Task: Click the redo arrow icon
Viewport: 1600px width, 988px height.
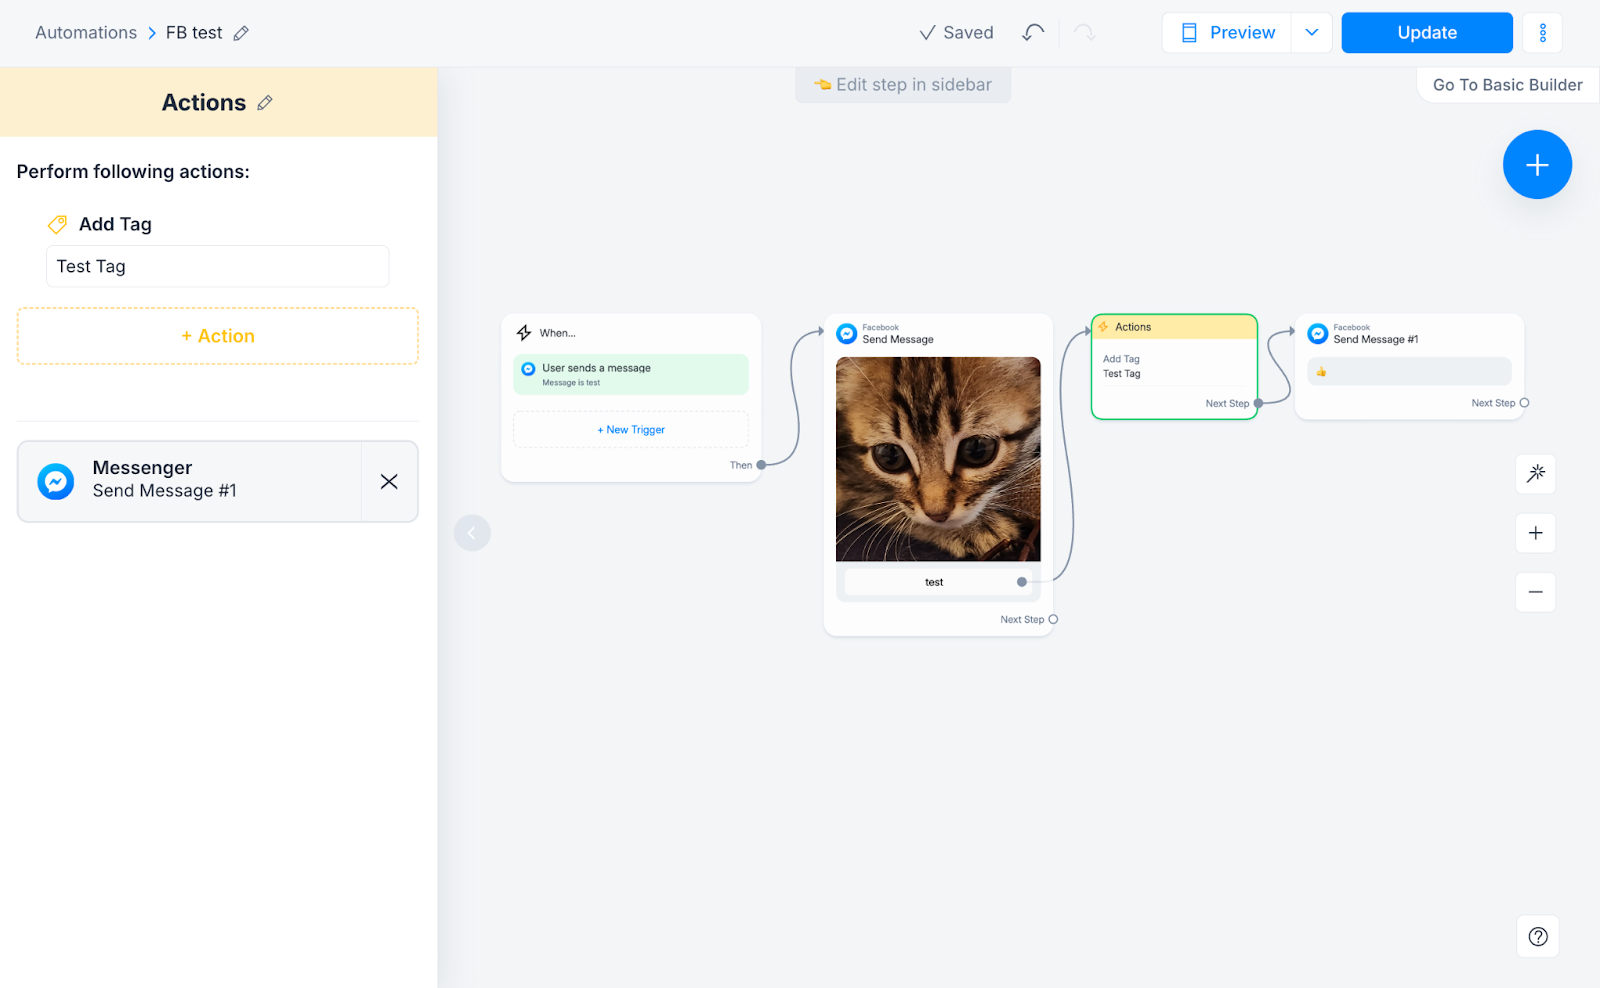Action: click(x=1084, y=33)
